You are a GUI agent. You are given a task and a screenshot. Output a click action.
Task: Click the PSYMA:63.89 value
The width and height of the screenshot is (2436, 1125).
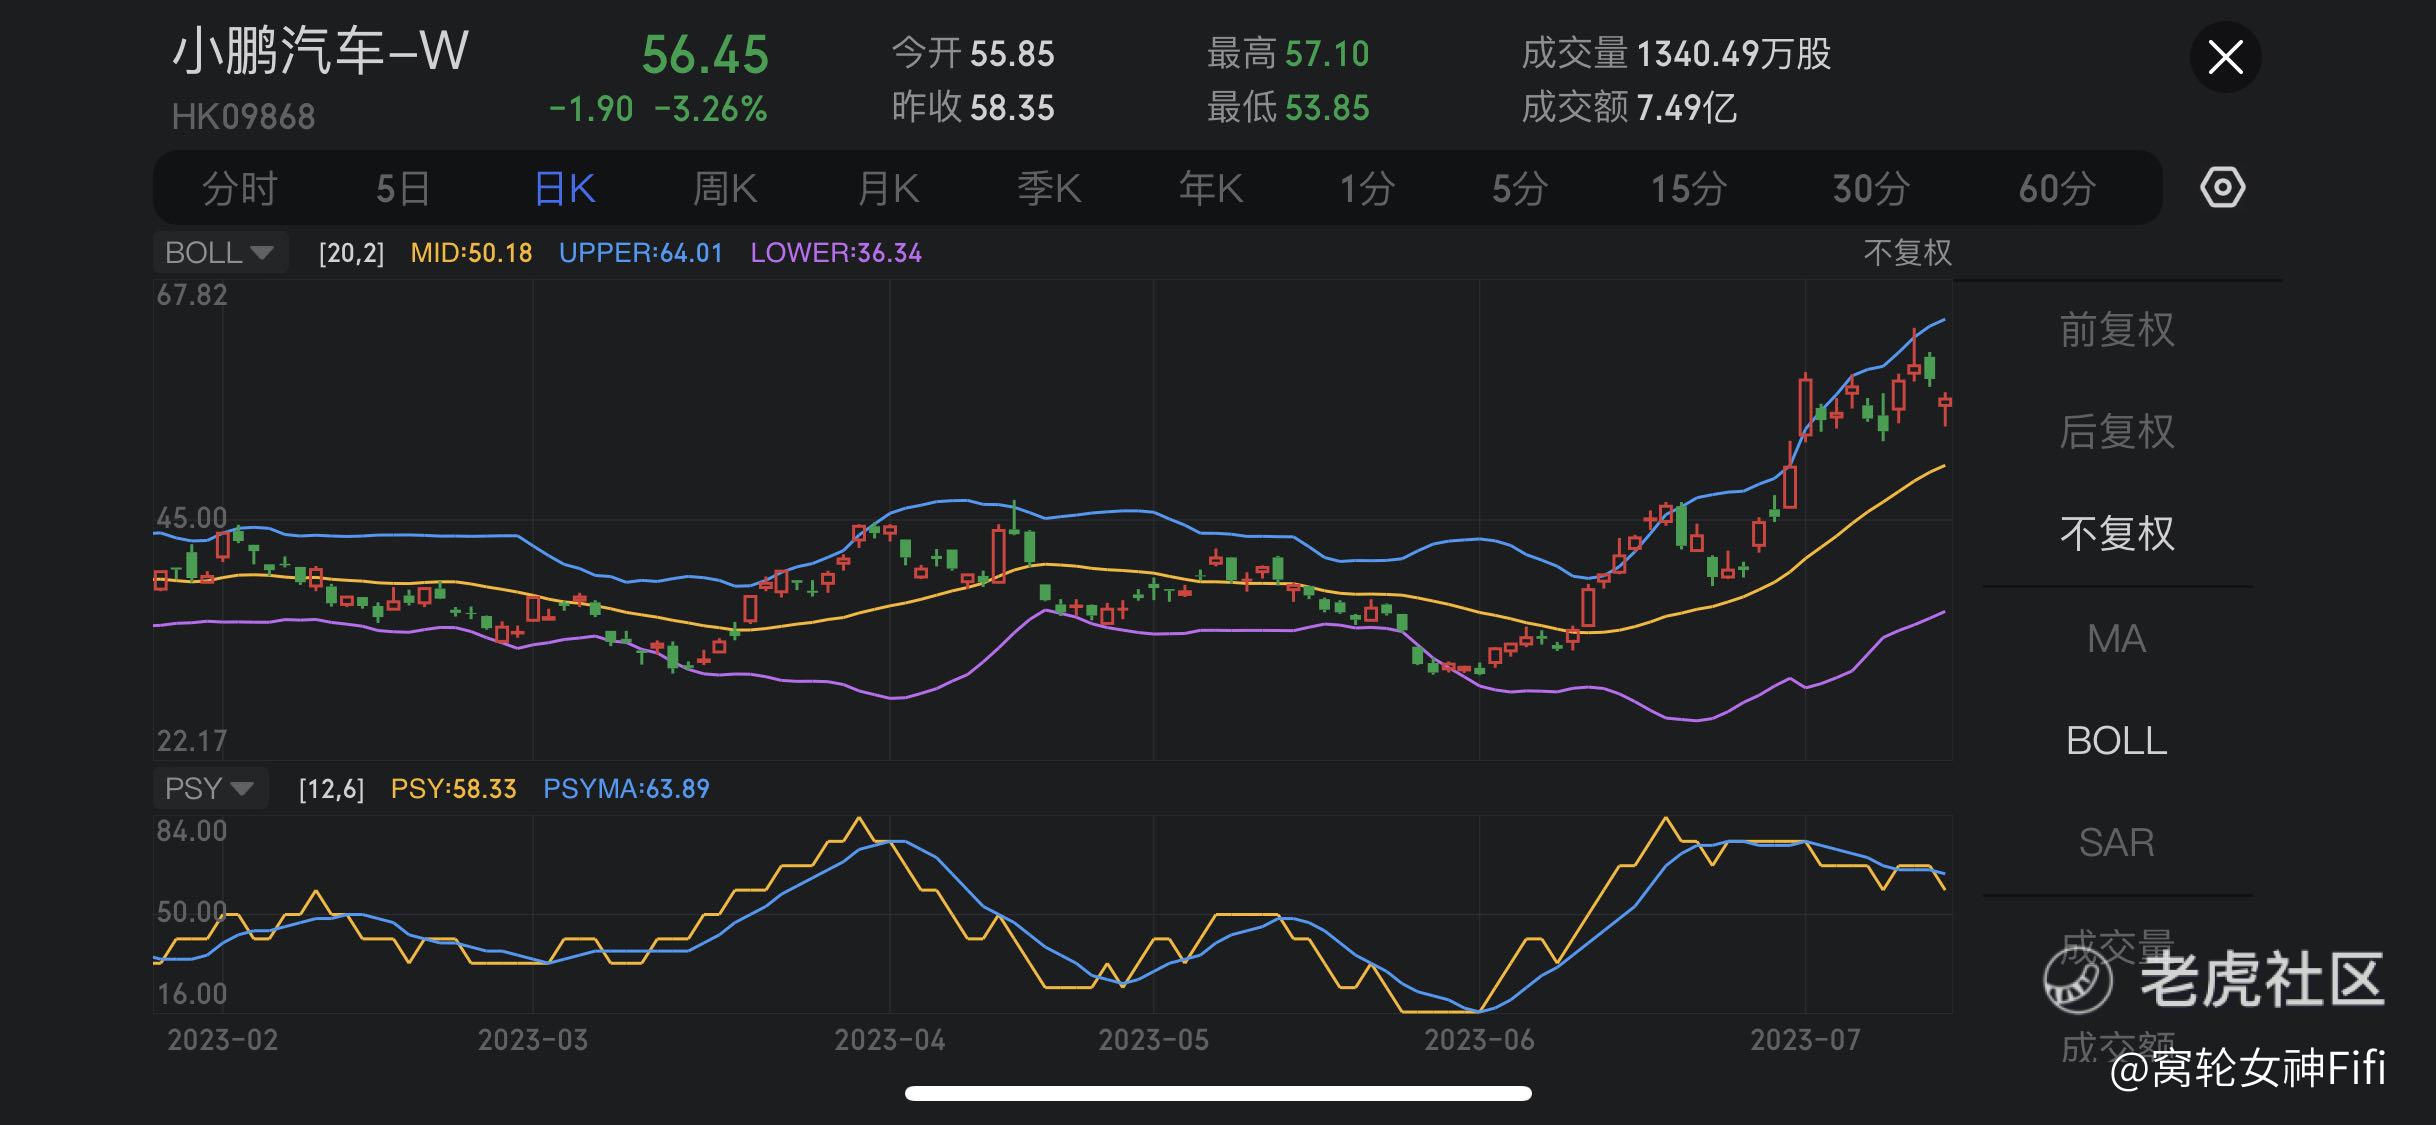626,789
